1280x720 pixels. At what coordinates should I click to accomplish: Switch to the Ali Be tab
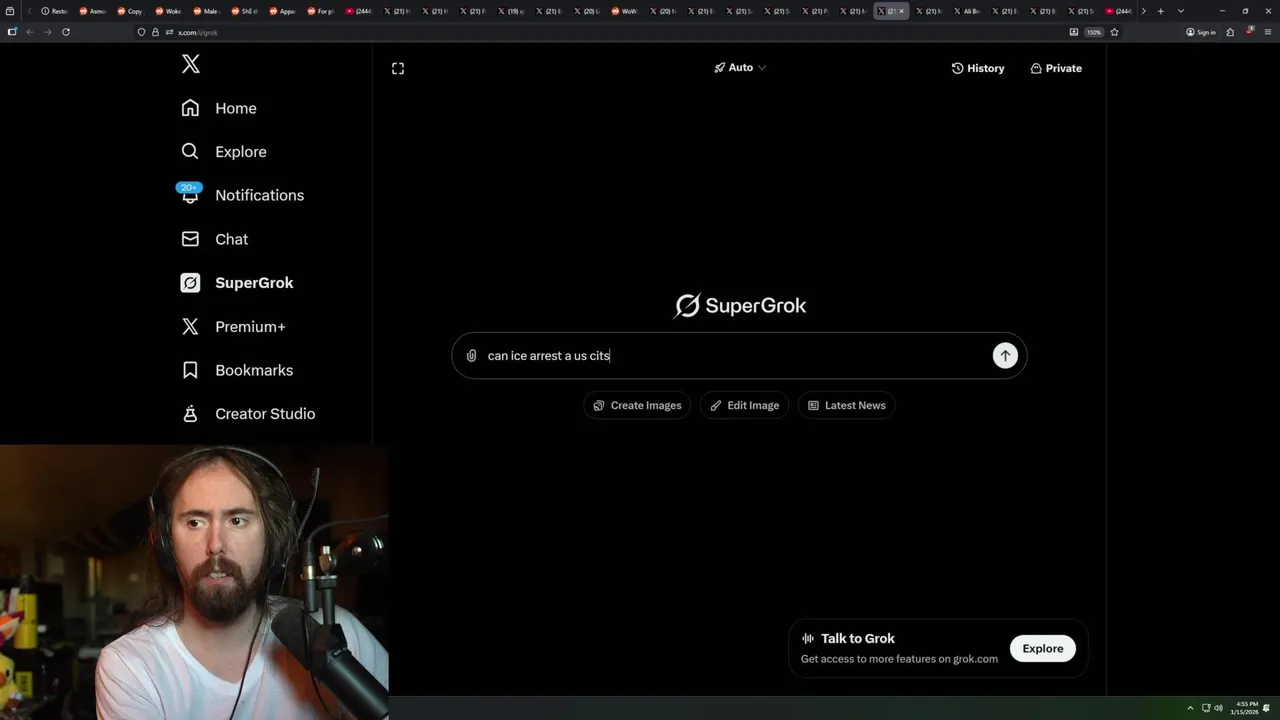point(966,11)
